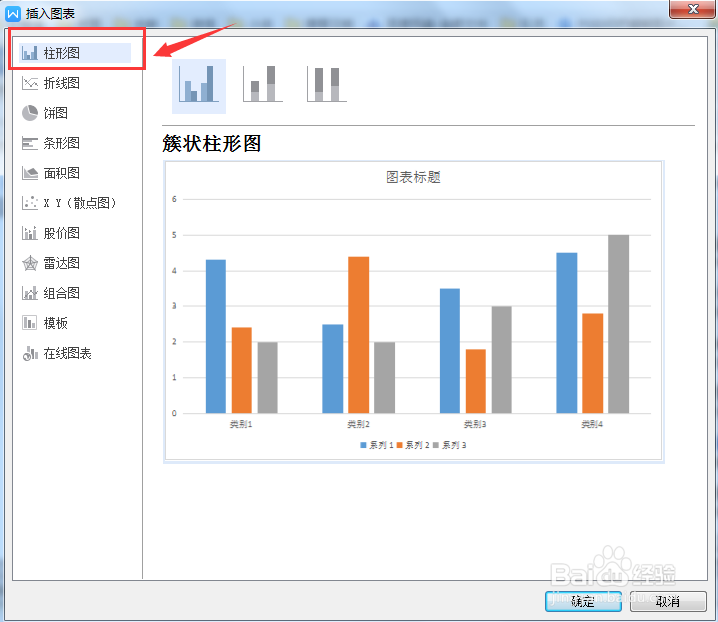Click the blue 类别1 bar in preview
This screenshot has width=718, height=622.
point(216,337)
